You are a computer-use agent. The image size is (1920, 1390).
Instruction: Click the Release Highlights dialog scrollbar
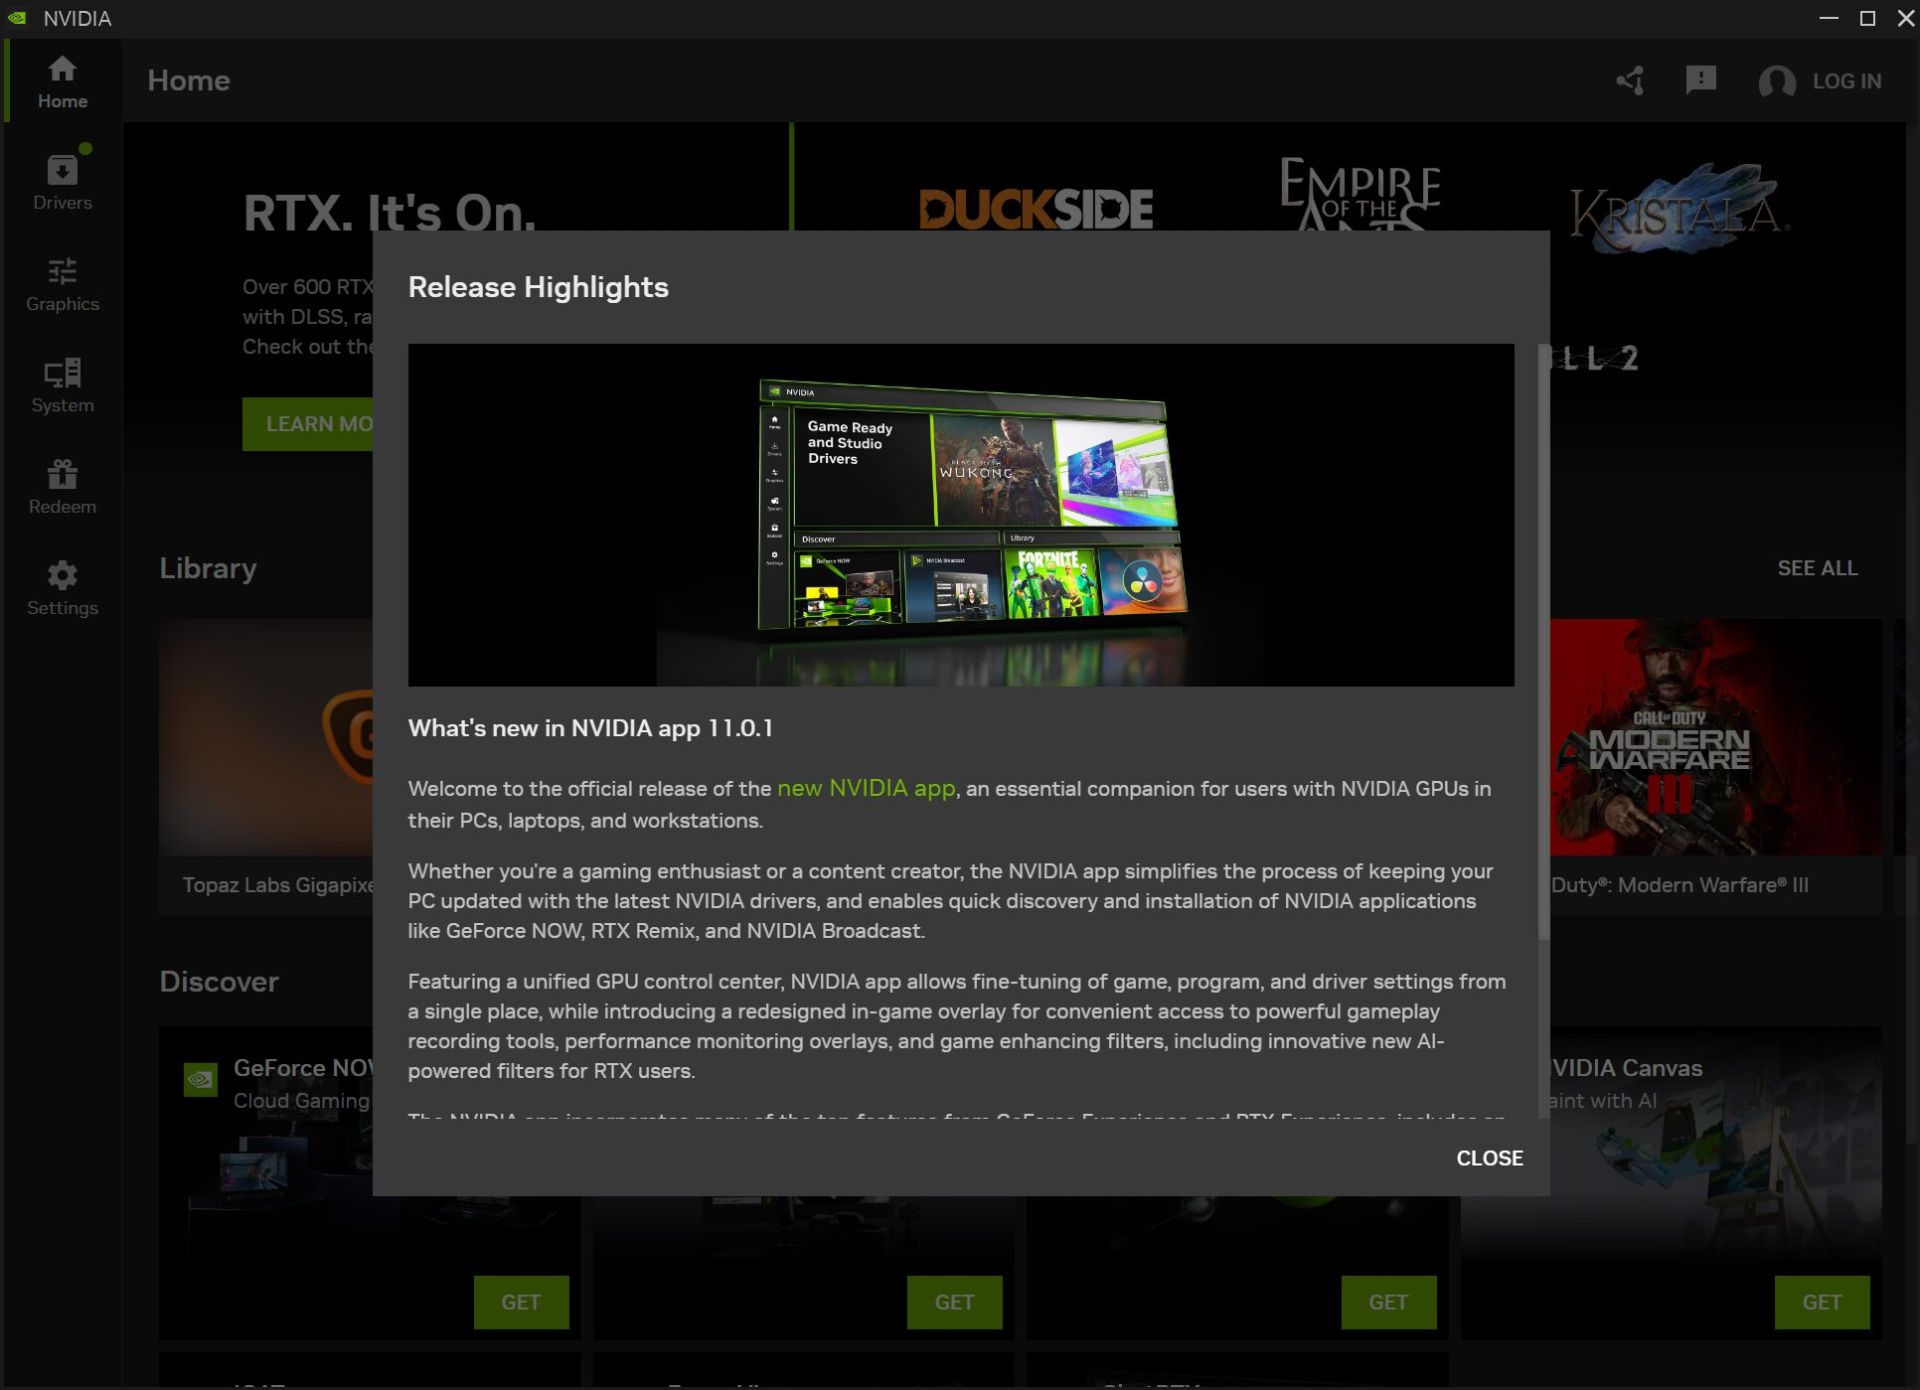click(x=1543, y=640)
